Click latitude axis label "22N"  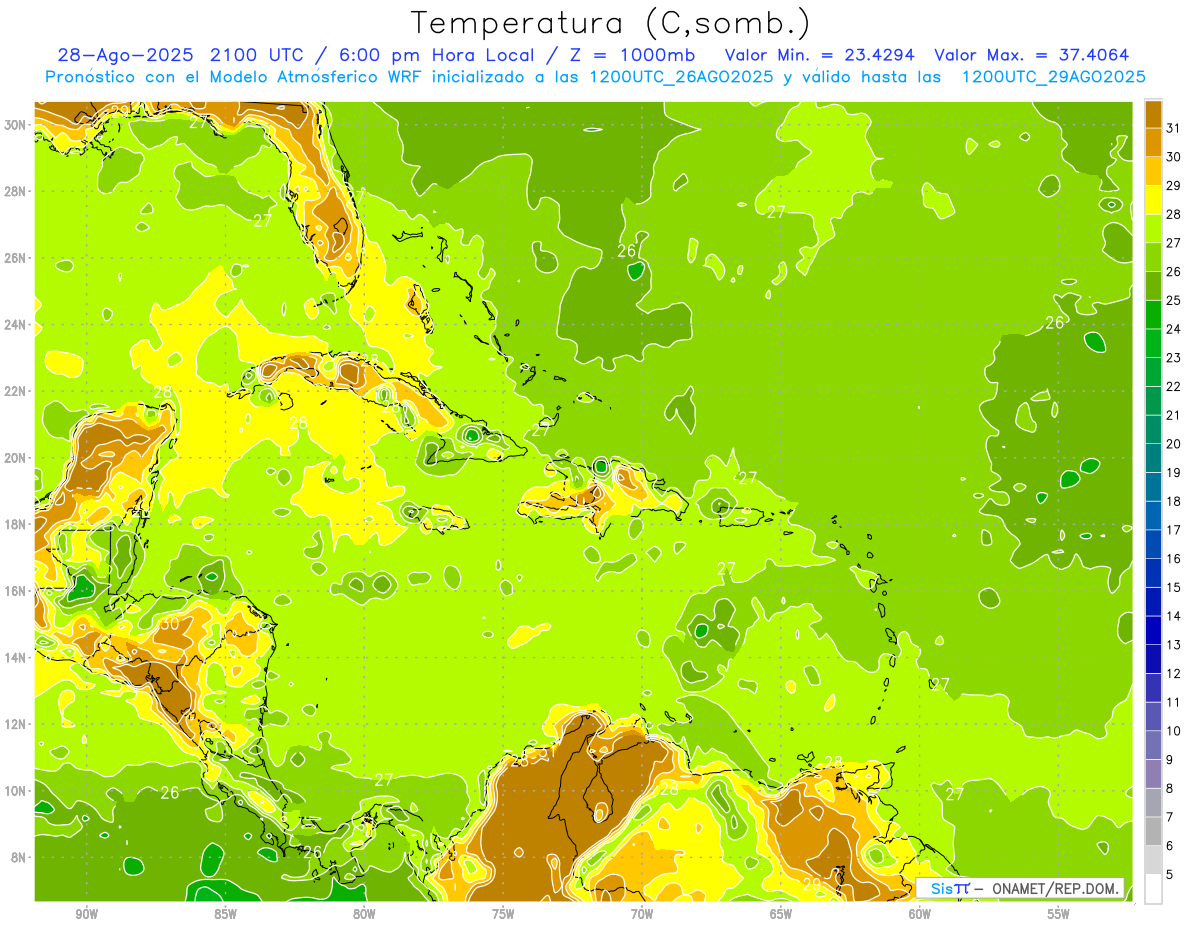point(15,391)
